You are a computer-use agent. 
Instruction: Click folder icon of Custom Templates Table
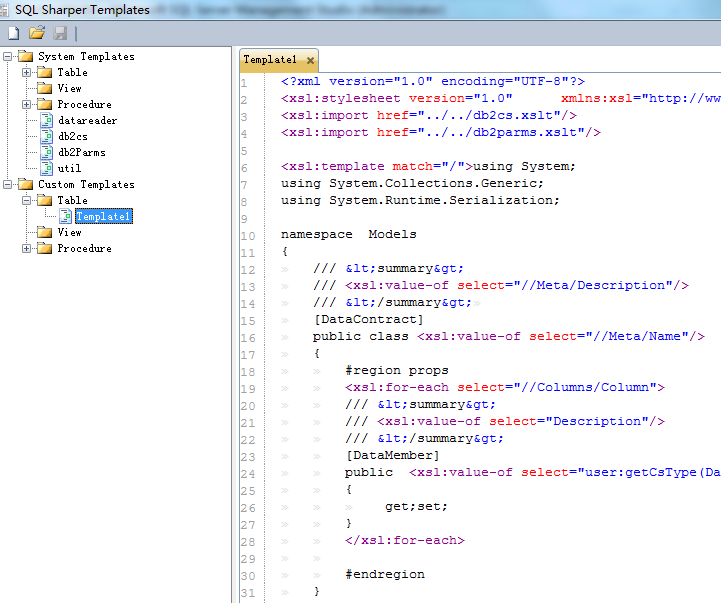[45, 200]
